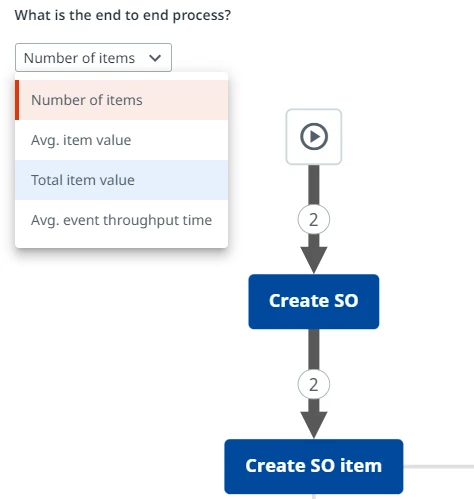The image size is (474, 499).
Task: Collapse the dropdown using its chevron arrow
Action: (x=155, y=58)
